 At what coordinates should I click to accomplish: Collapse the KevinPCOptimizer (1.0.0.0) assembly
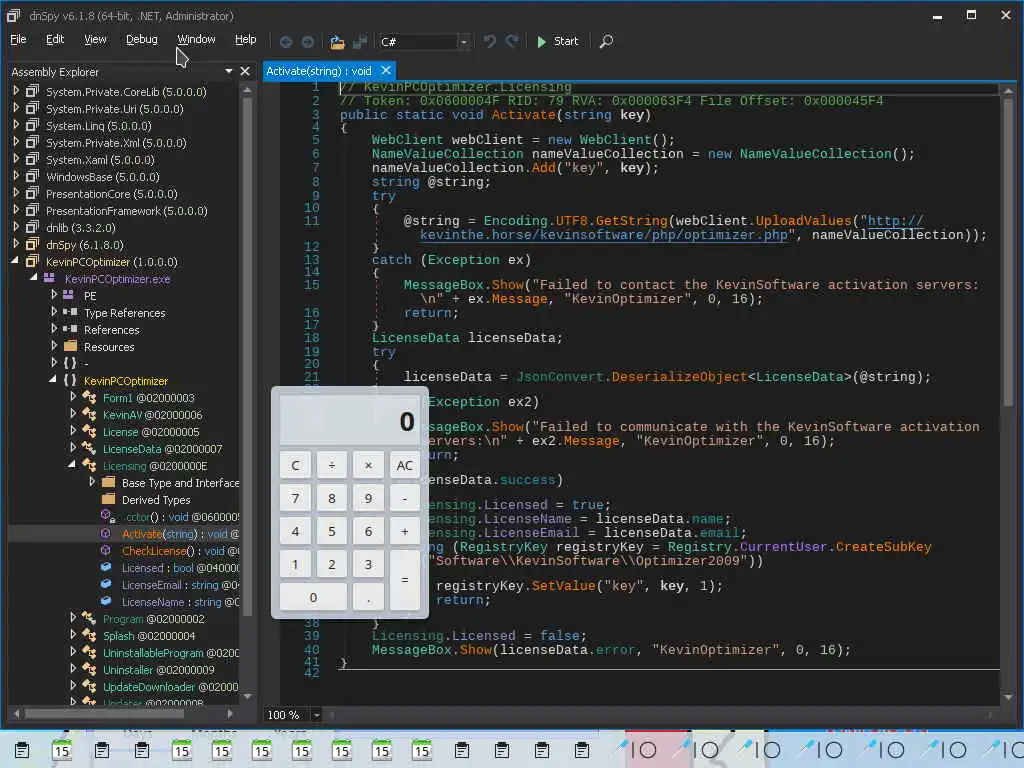pos(15,261)
